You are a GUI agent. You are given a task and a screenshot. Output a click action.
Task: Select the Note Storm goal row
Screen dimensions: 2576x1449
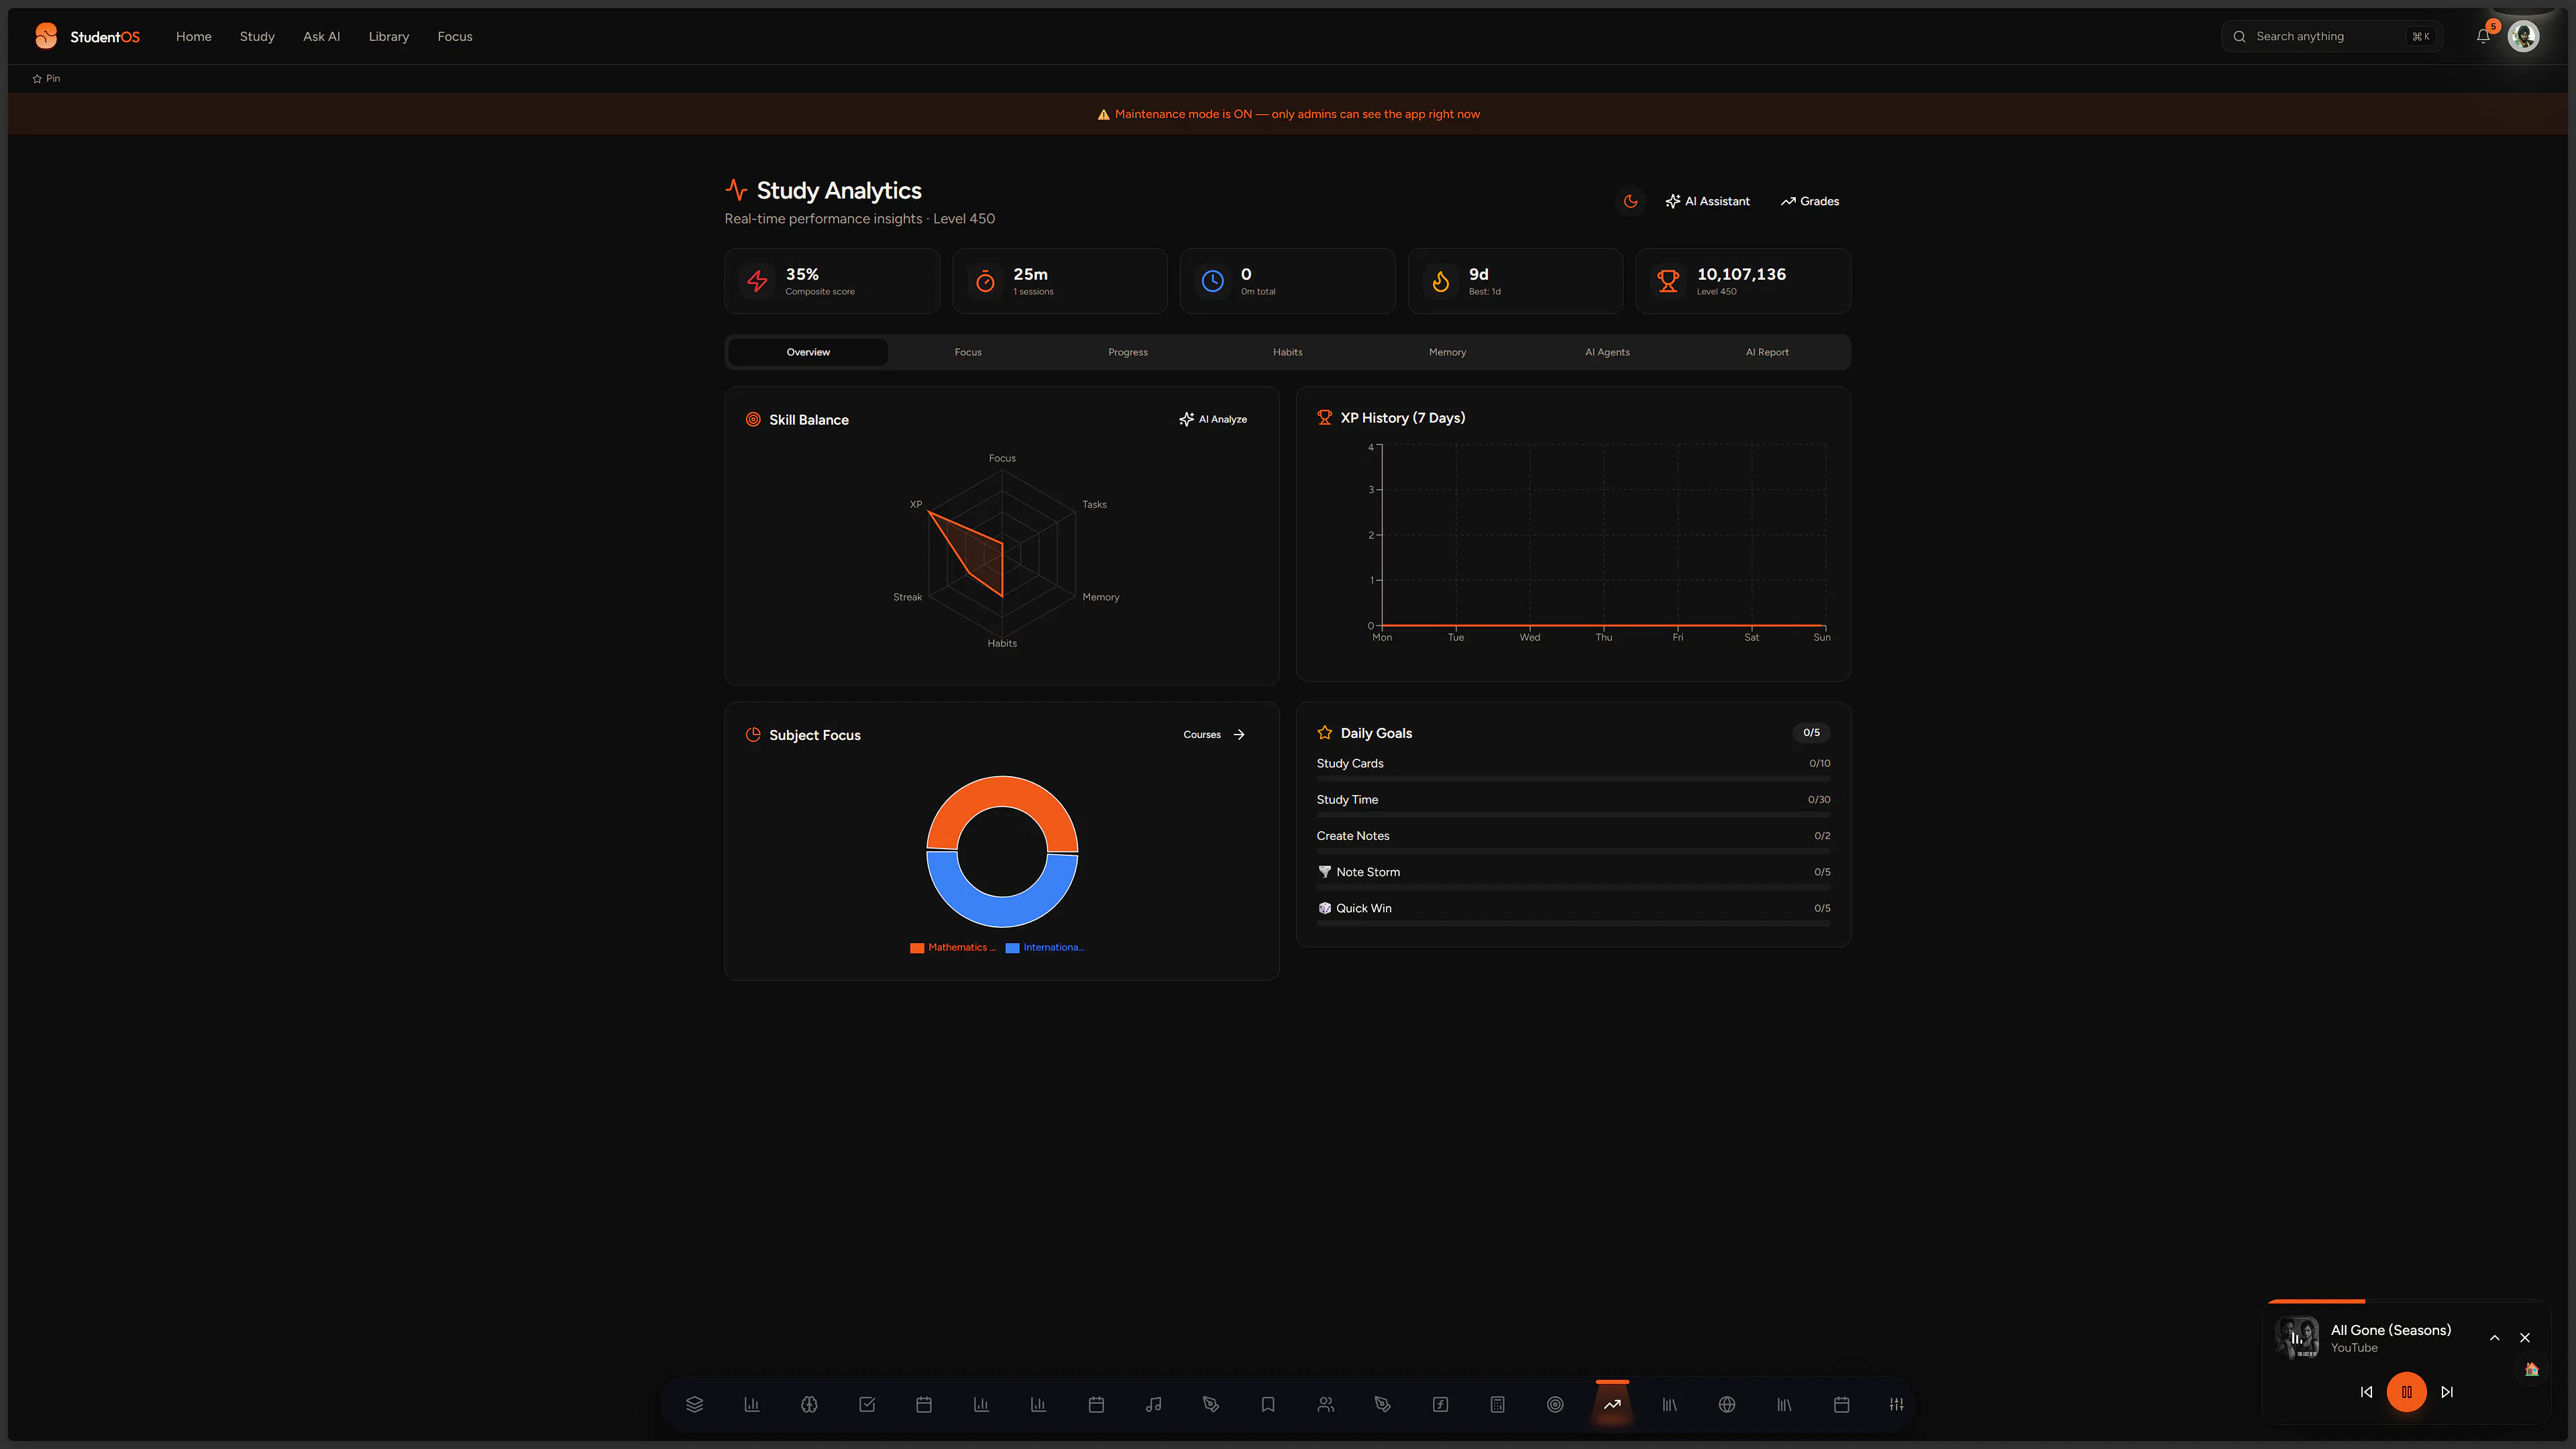tap(1573, 877)
